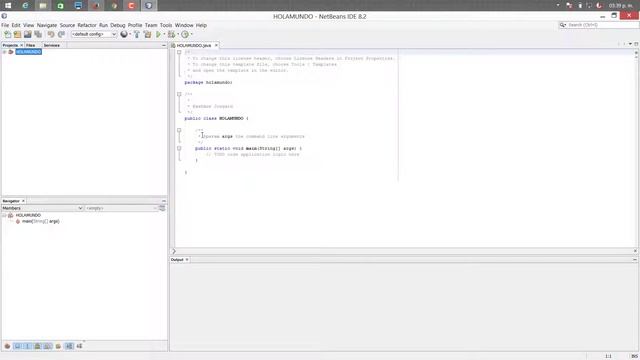Maximize the editor window via the tab bar icon
Viewport: 640px width, 360px height.
pos(636,44)
